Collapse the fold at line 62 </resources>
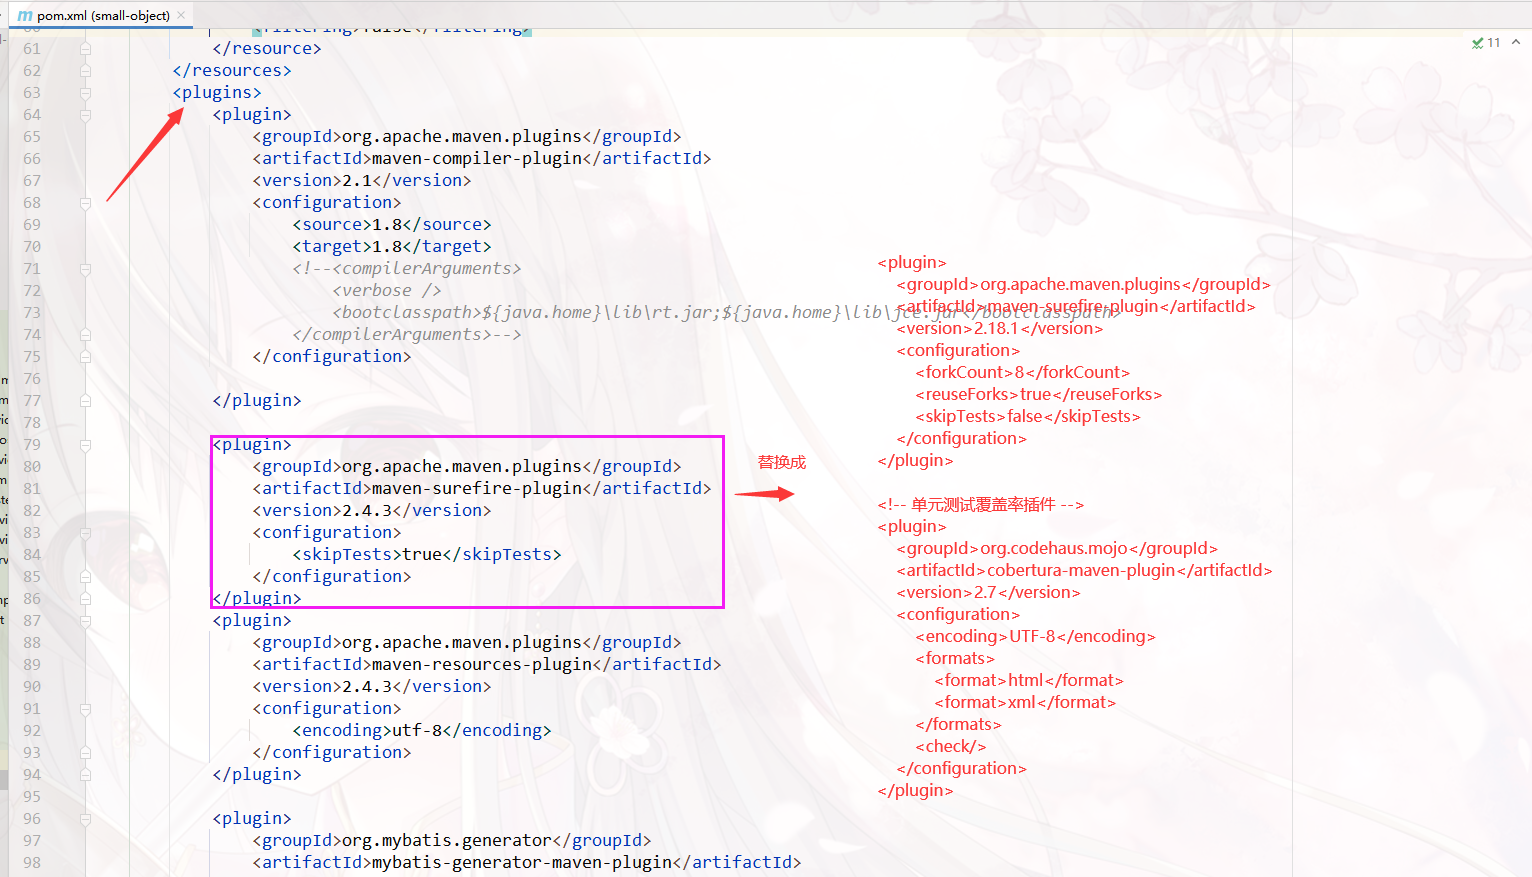 pyautogui.click(x=85, y=70)
